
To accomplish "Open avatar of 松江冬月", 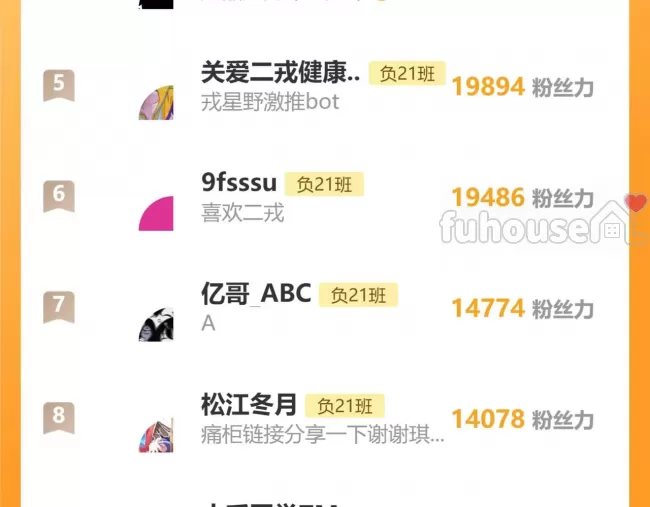I will 156,435.
